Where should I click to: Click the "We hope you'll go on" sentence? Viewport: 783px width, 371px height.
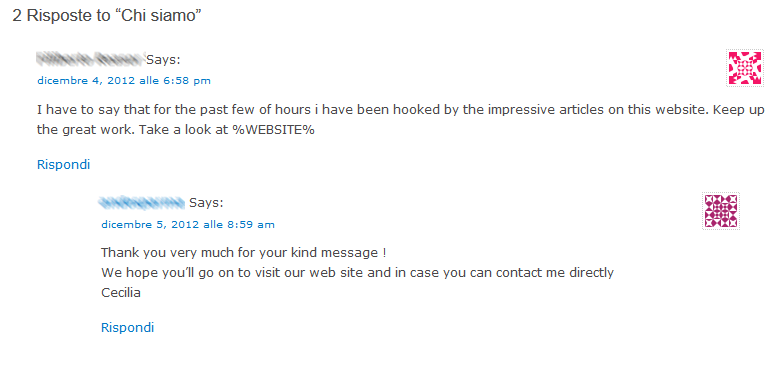coord(357,273)
